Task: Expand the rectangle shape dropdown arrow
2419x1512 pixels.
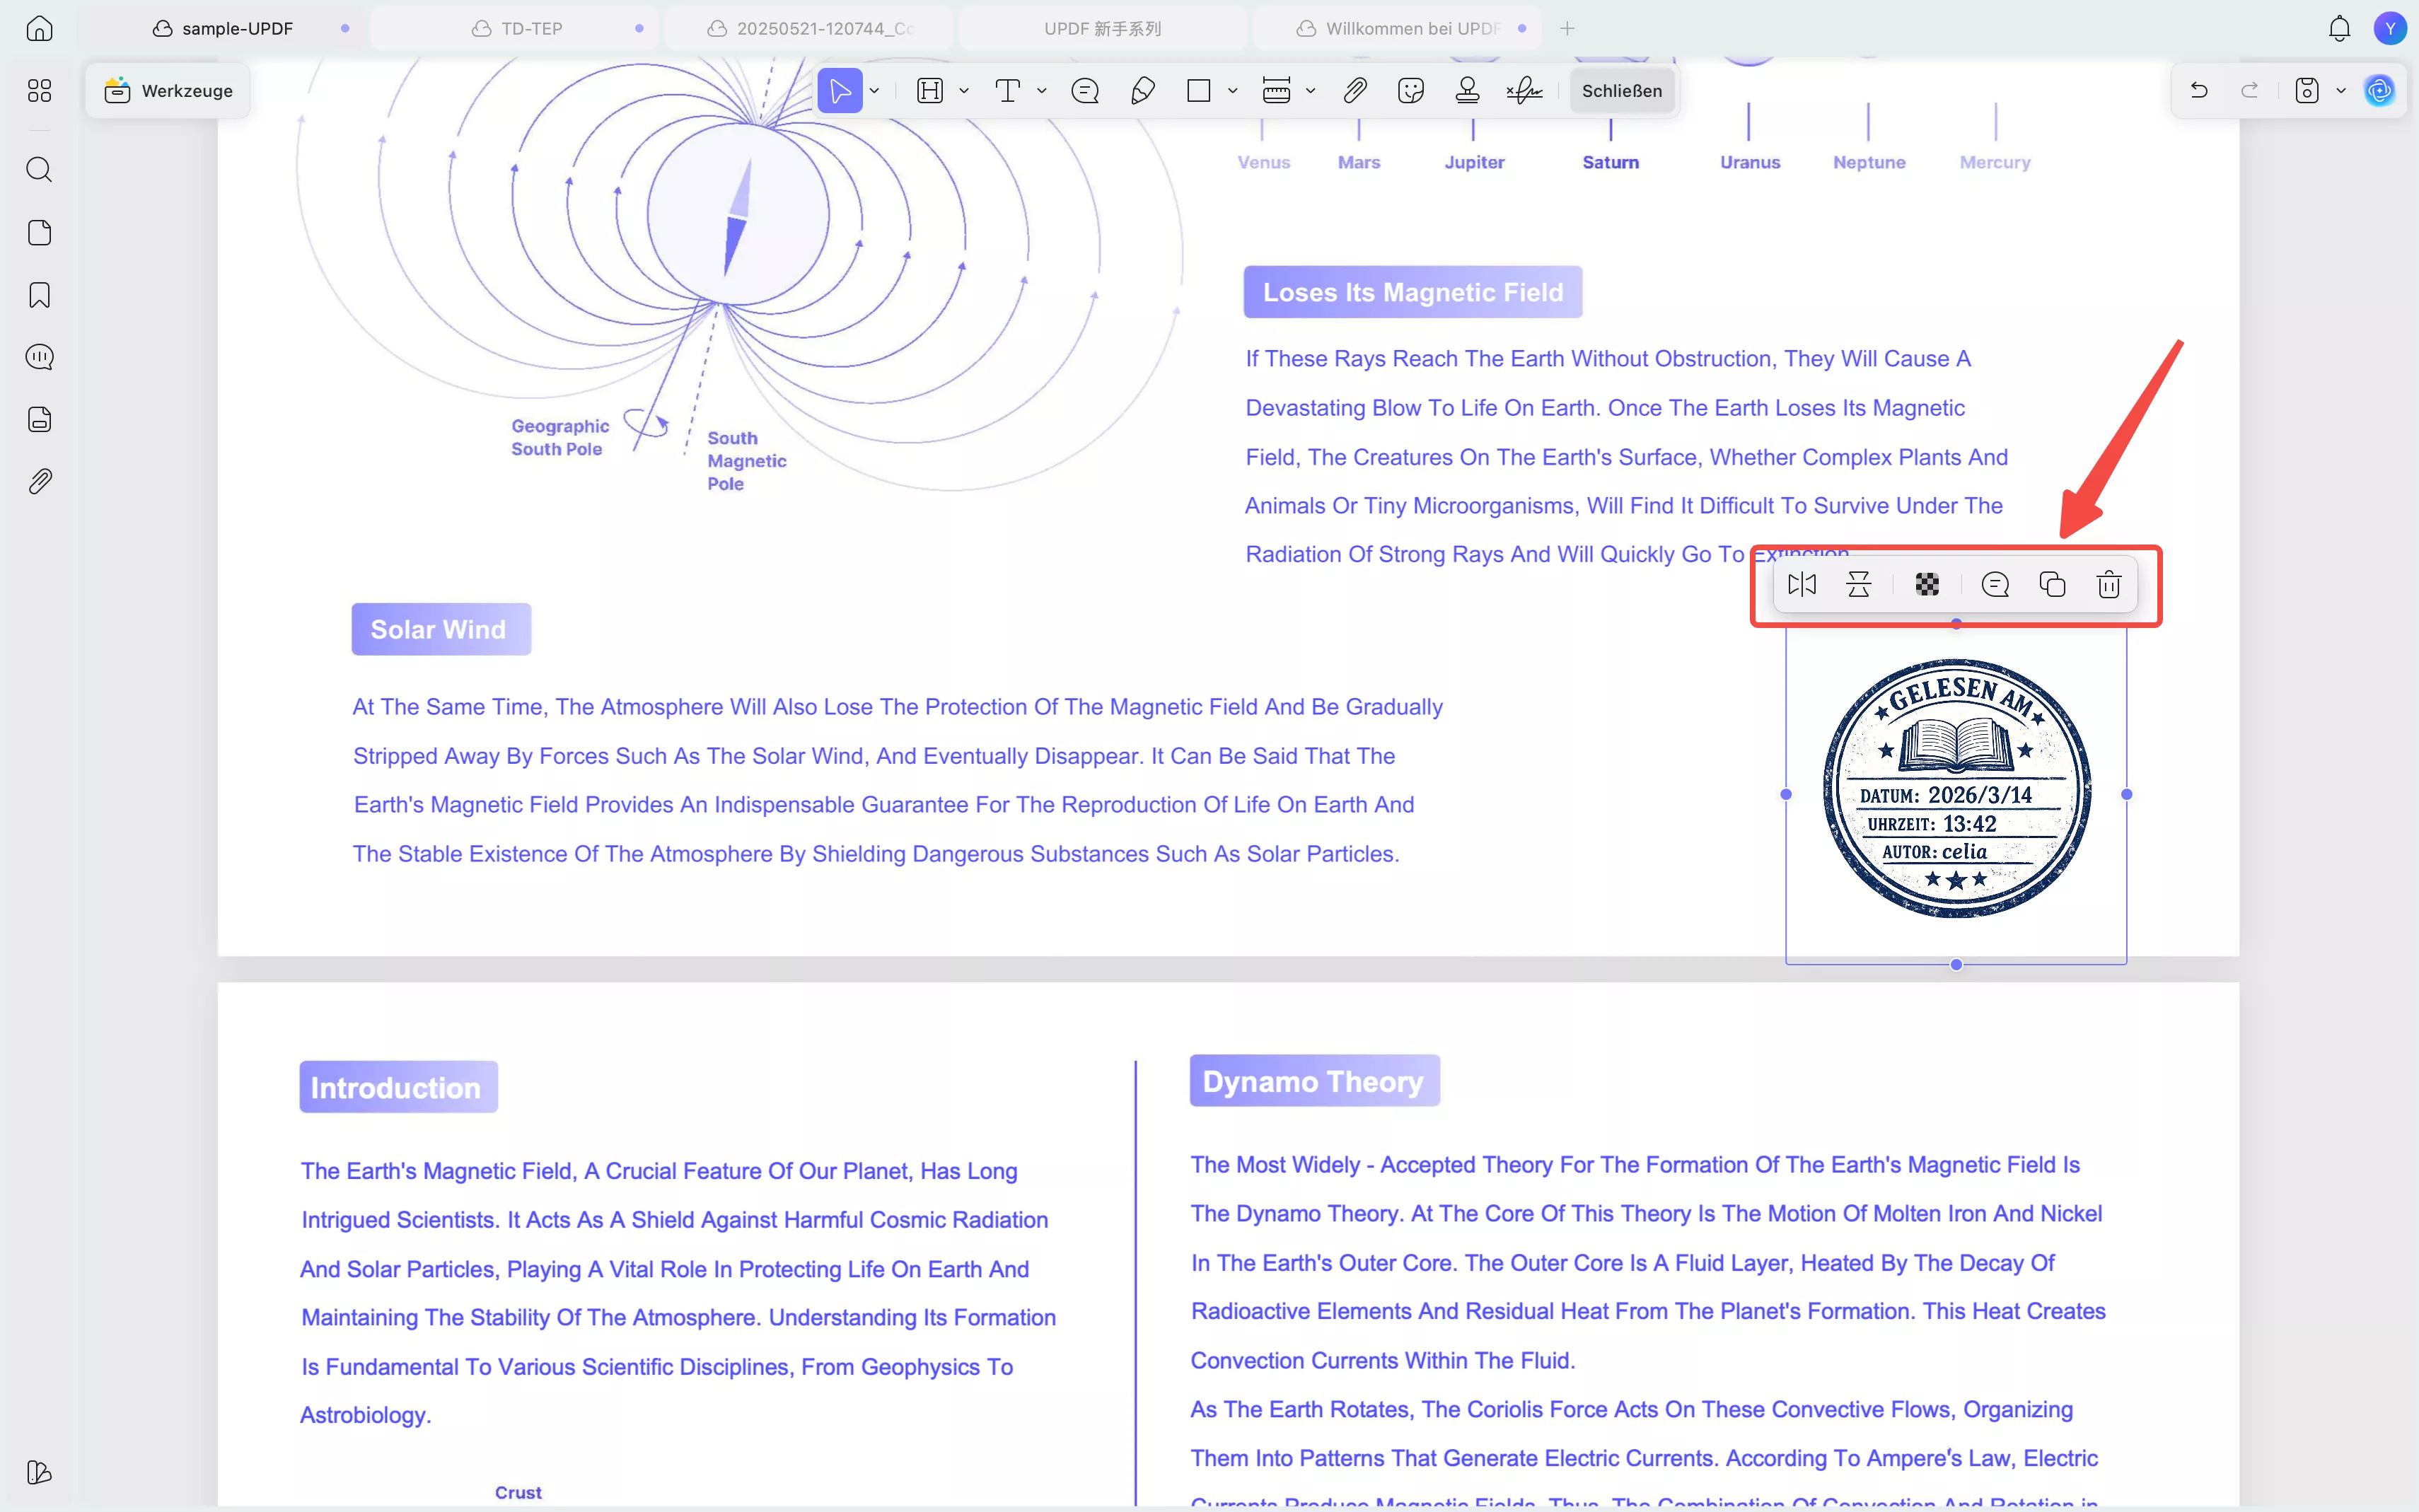Action: tap(1233, 91)
